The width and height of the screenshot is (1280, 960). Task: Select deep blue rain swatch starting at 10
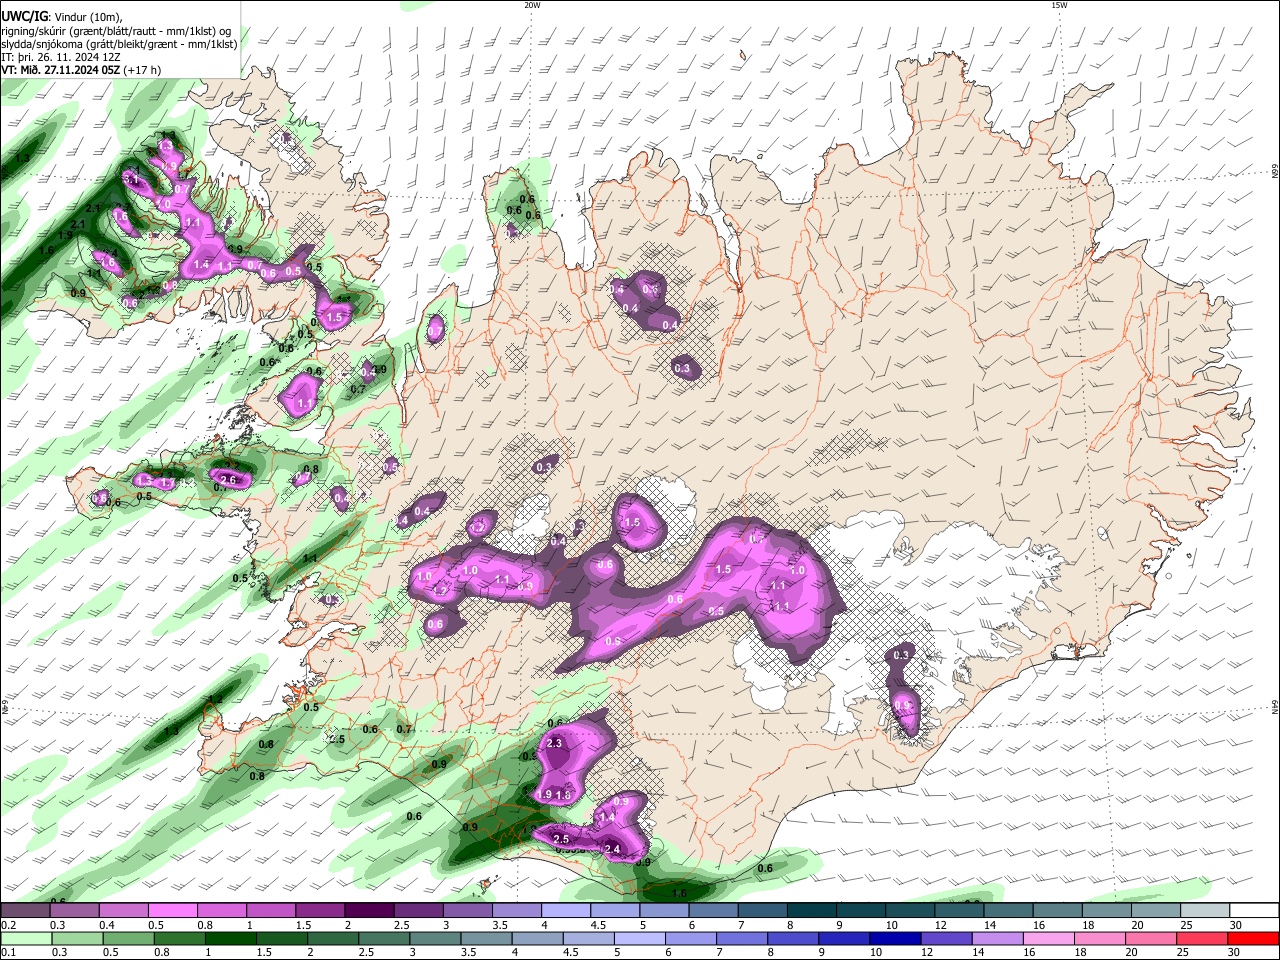(898, 938)
